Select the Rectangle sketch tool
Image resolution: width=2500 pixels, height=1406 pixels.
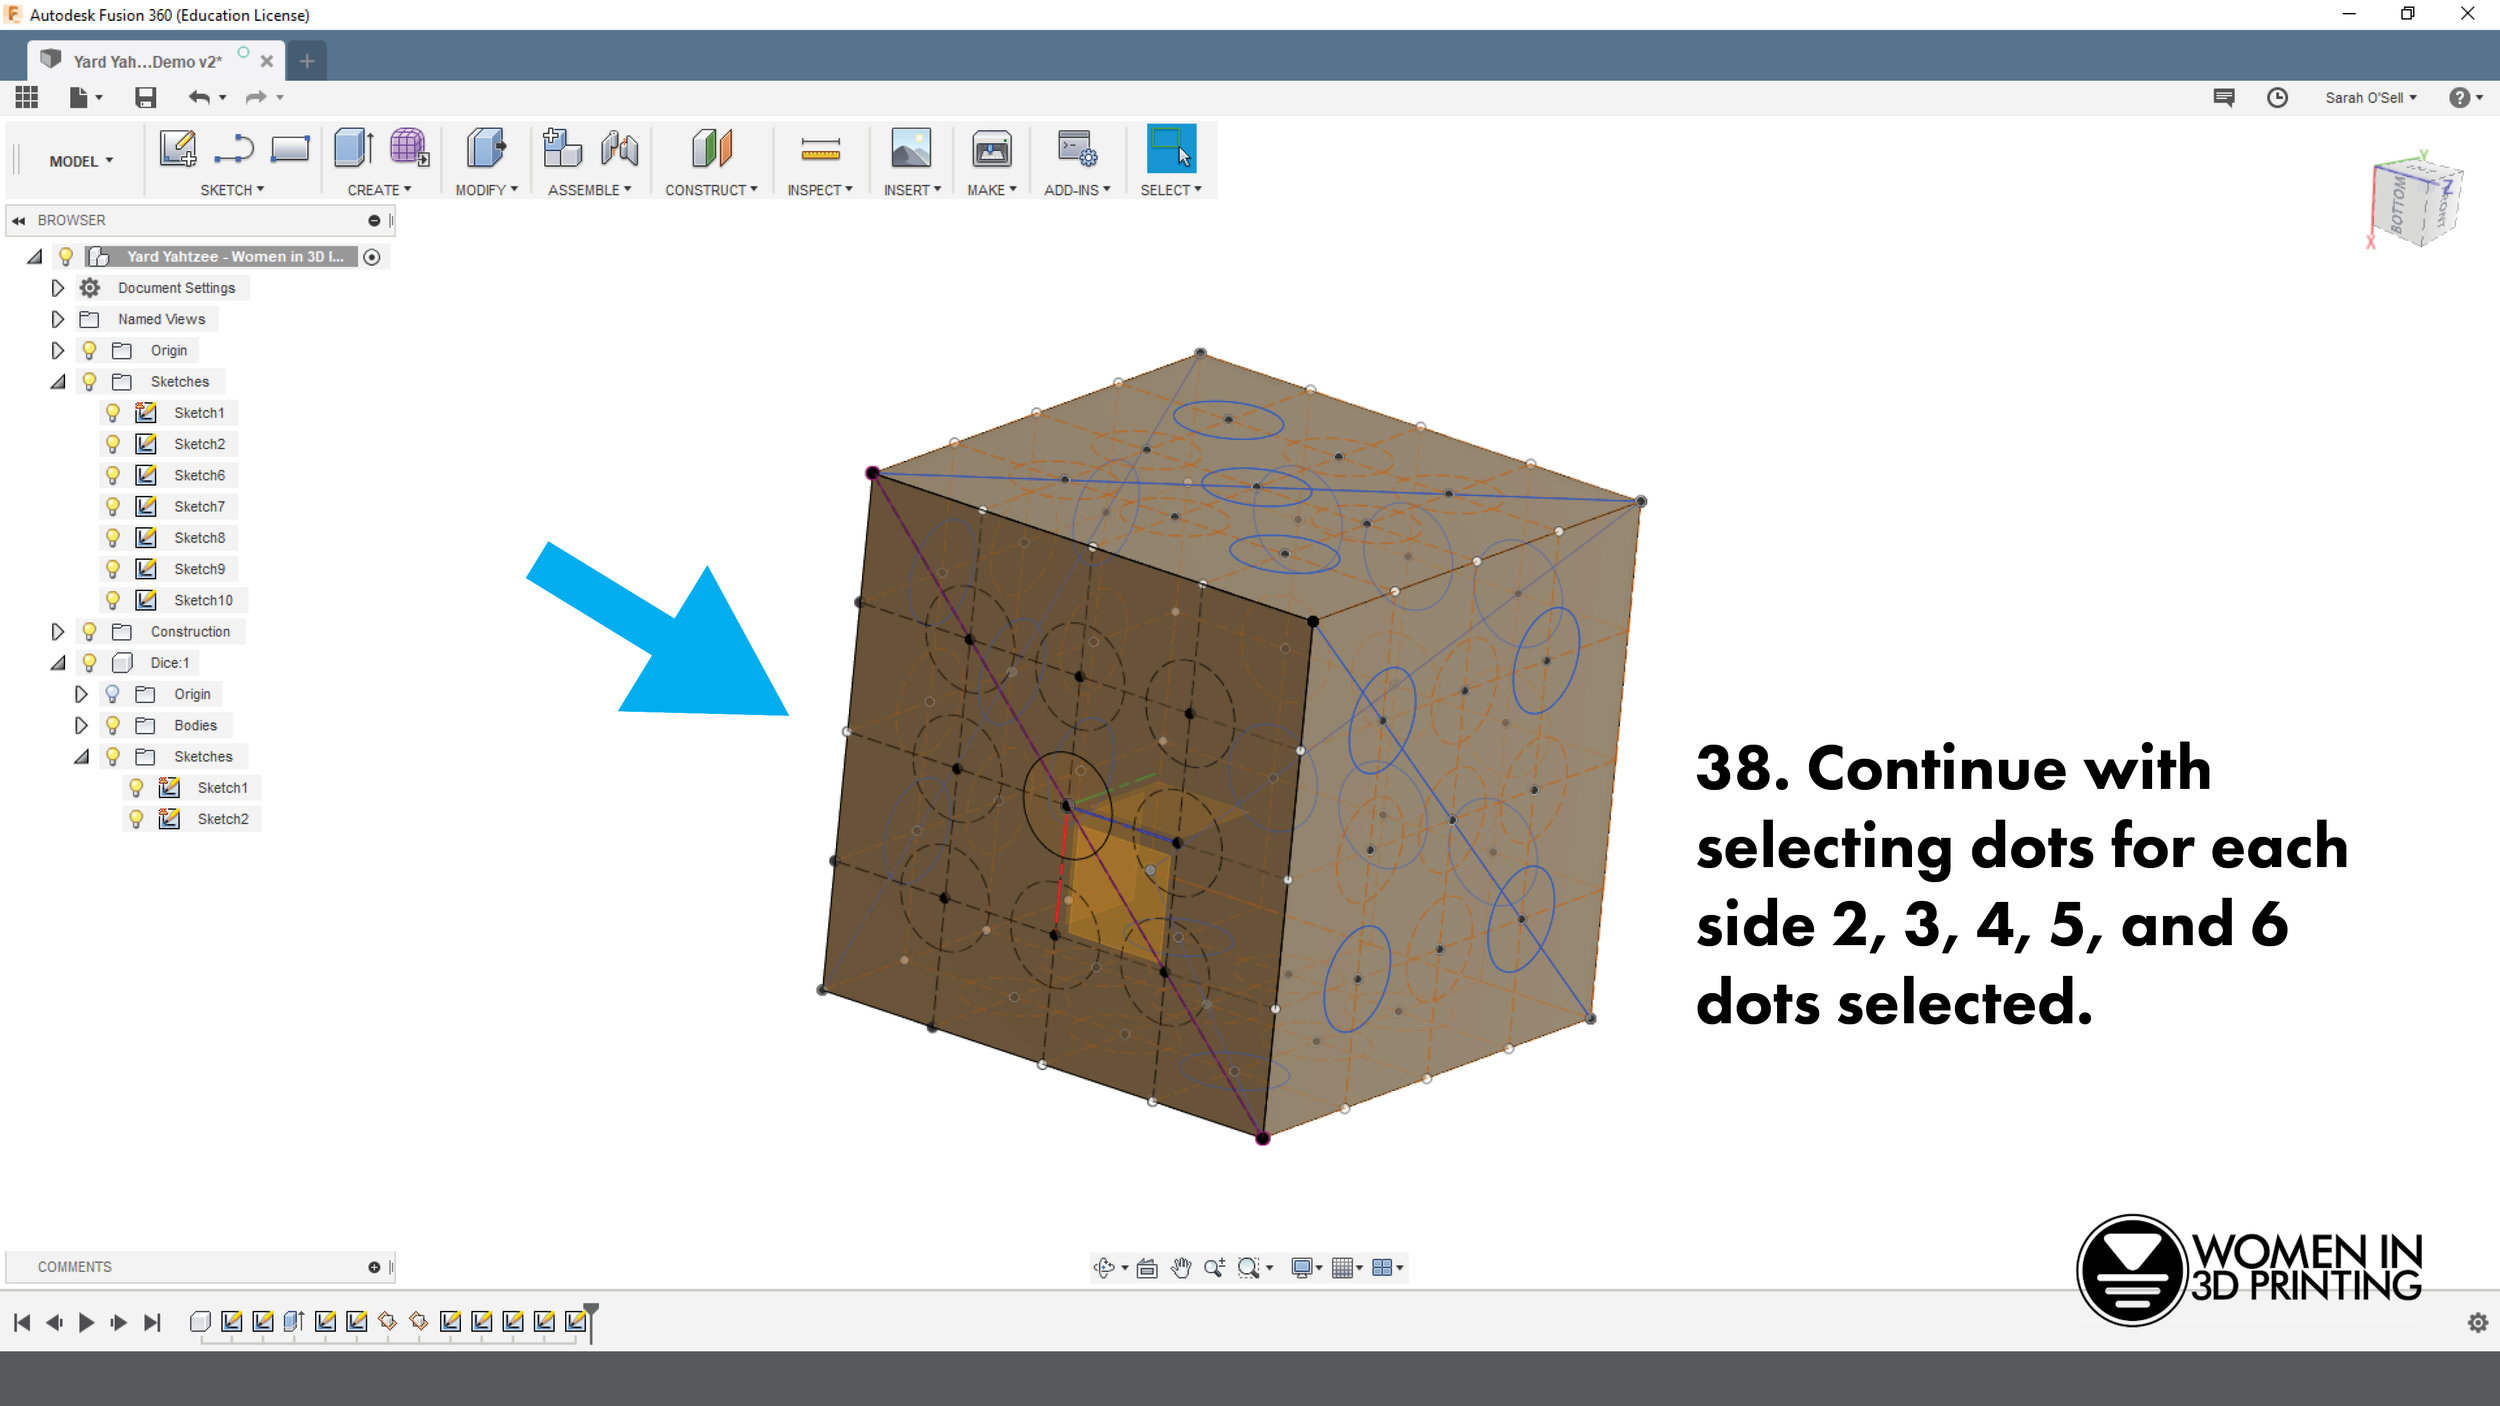click(290, 149)
